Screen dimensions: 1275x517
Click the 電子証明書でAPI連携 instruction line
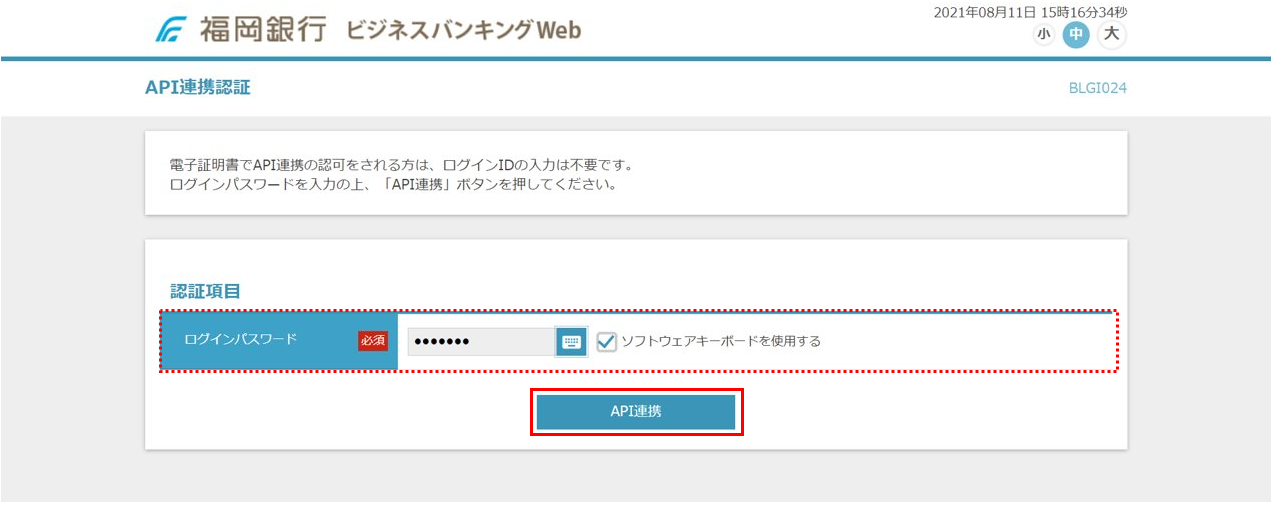click(403, 165)
